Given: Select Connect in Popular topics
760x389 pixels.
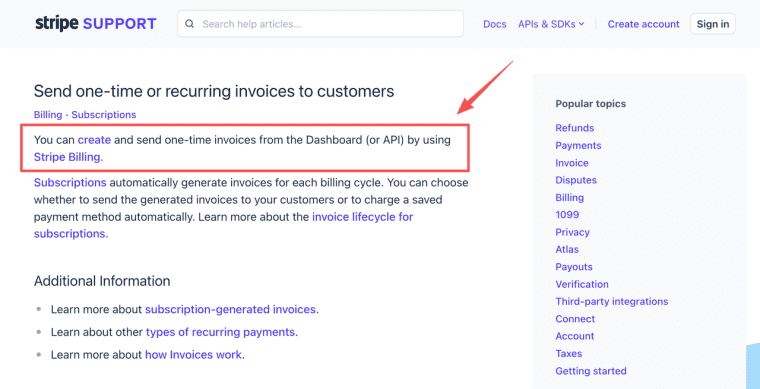Looking at the screenshot, I should click(575, 319).
